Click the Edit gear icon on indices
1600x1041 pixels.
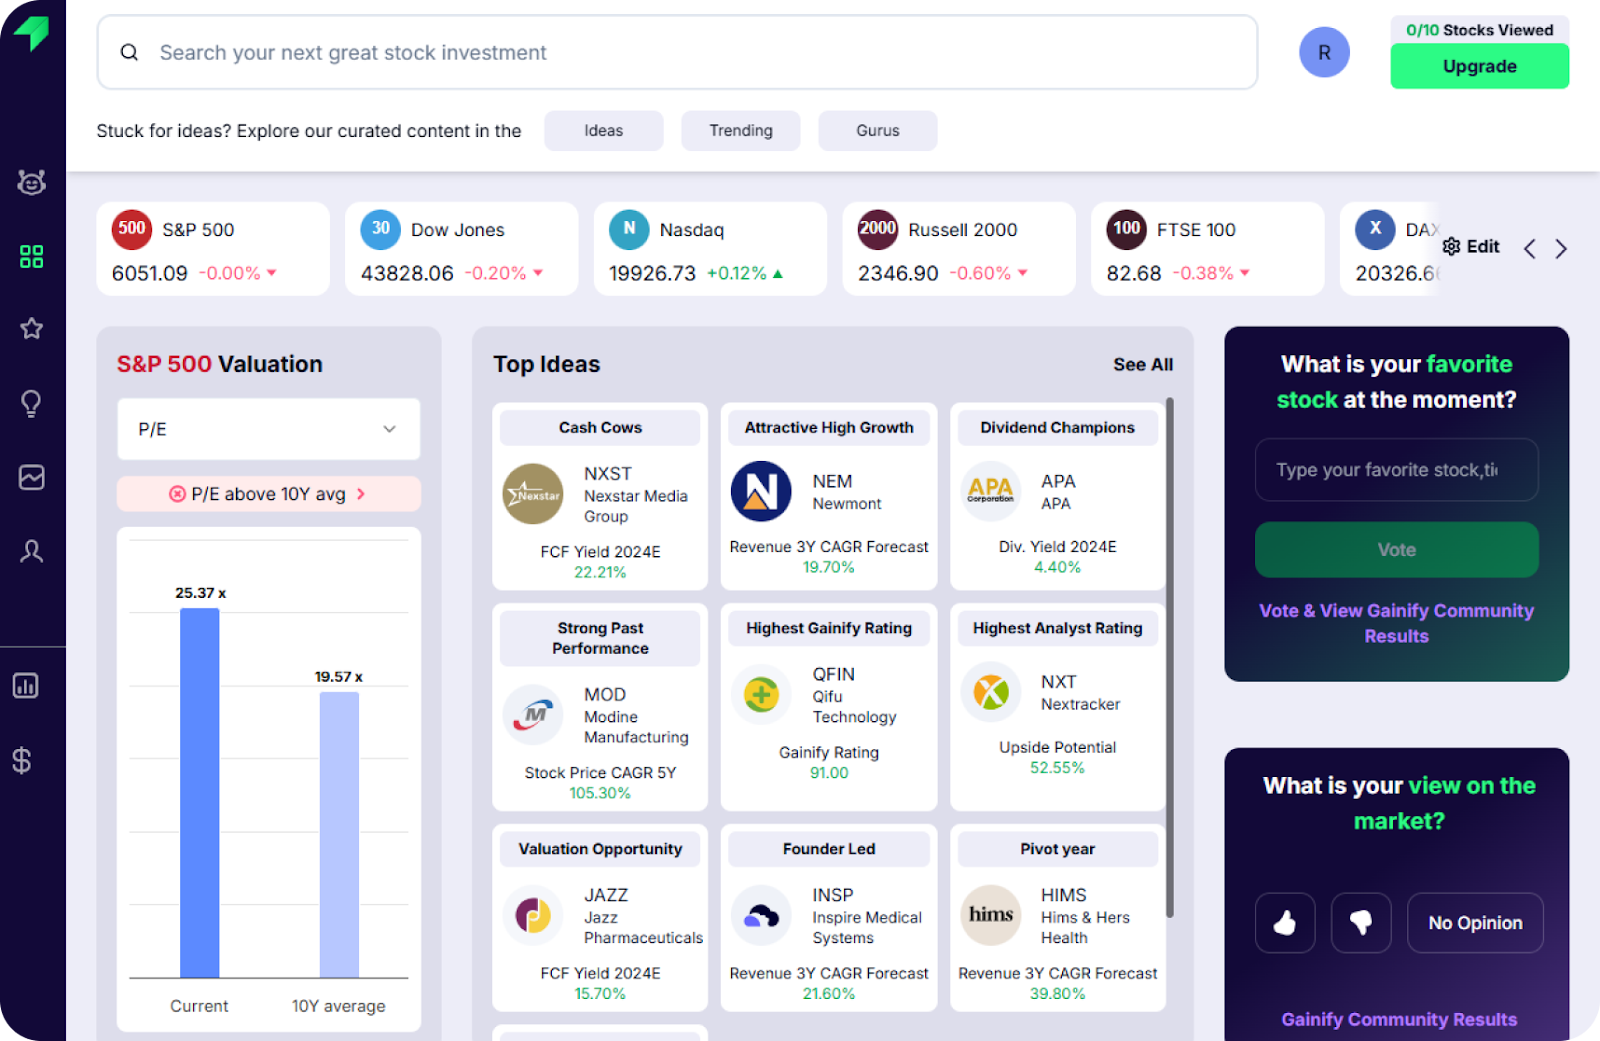point(1452,246)
